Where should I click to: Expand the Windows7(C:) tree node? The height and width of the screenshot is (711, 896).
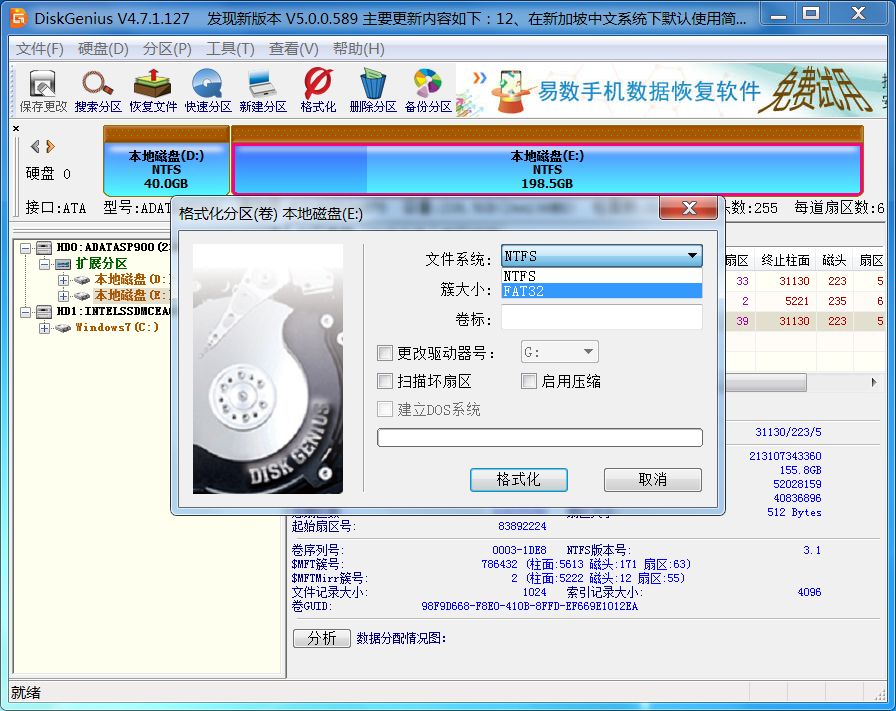45,328
